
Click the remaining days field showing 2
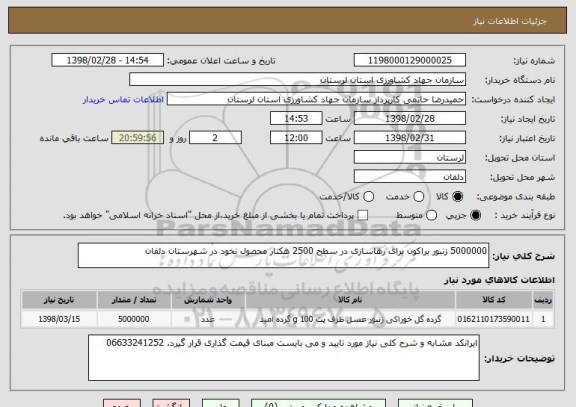[x=215, y=138]
